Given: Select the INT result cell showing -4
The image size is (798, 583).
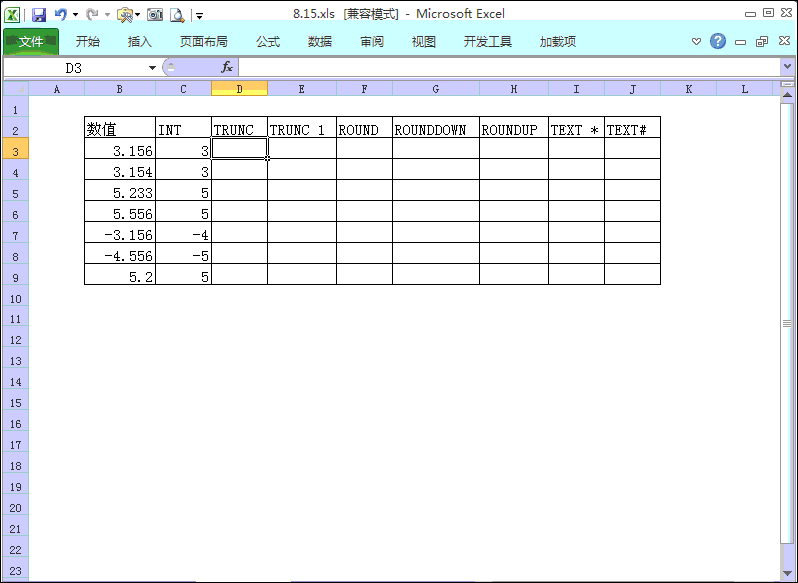Looking at the screenshot, I should point(183,232).
